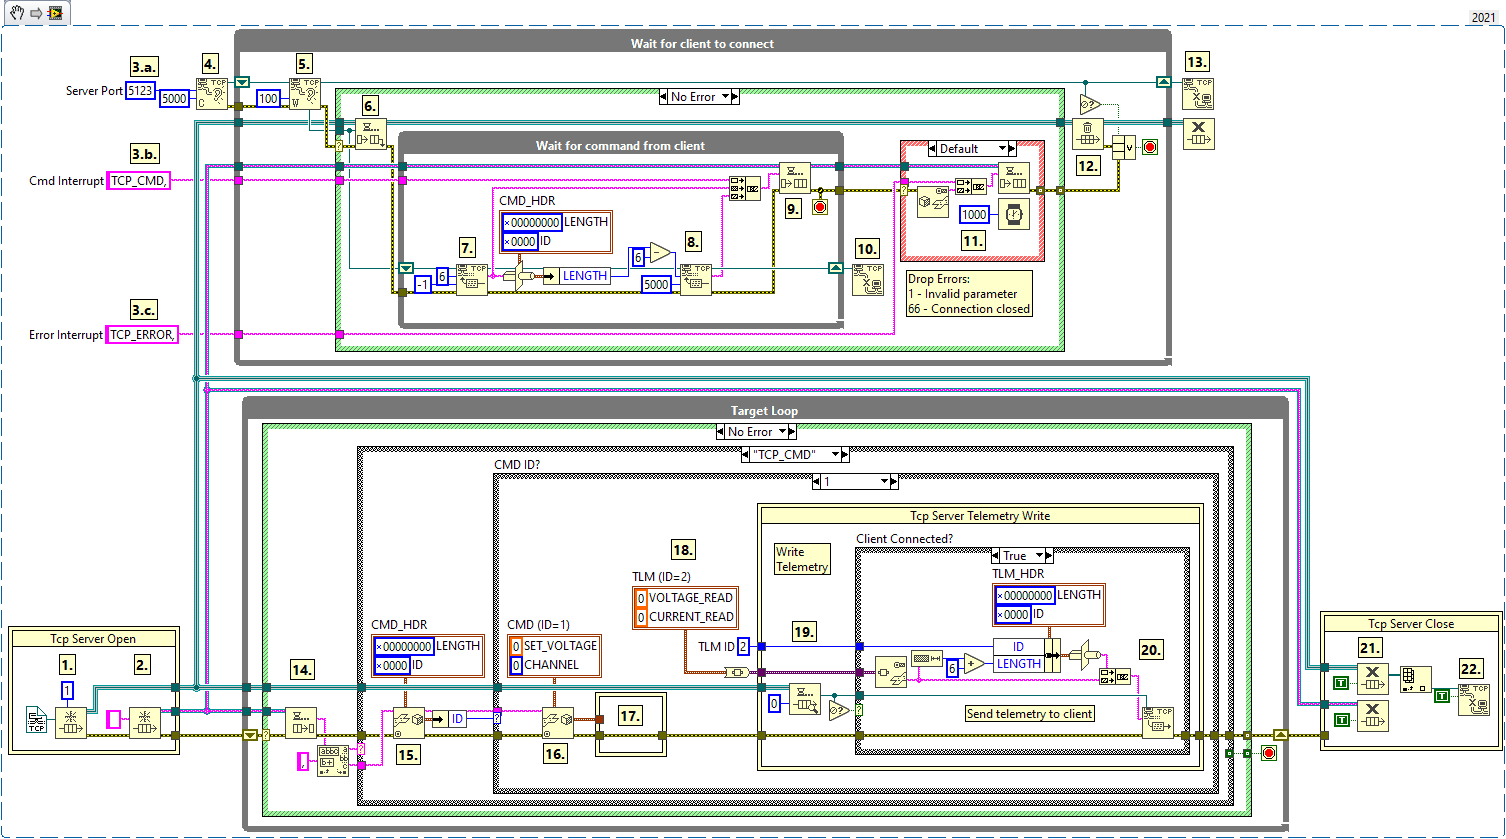Screen dimensions: 1506x839
Task: Click the 'Target Loop' title
Action: click(764, 411)
